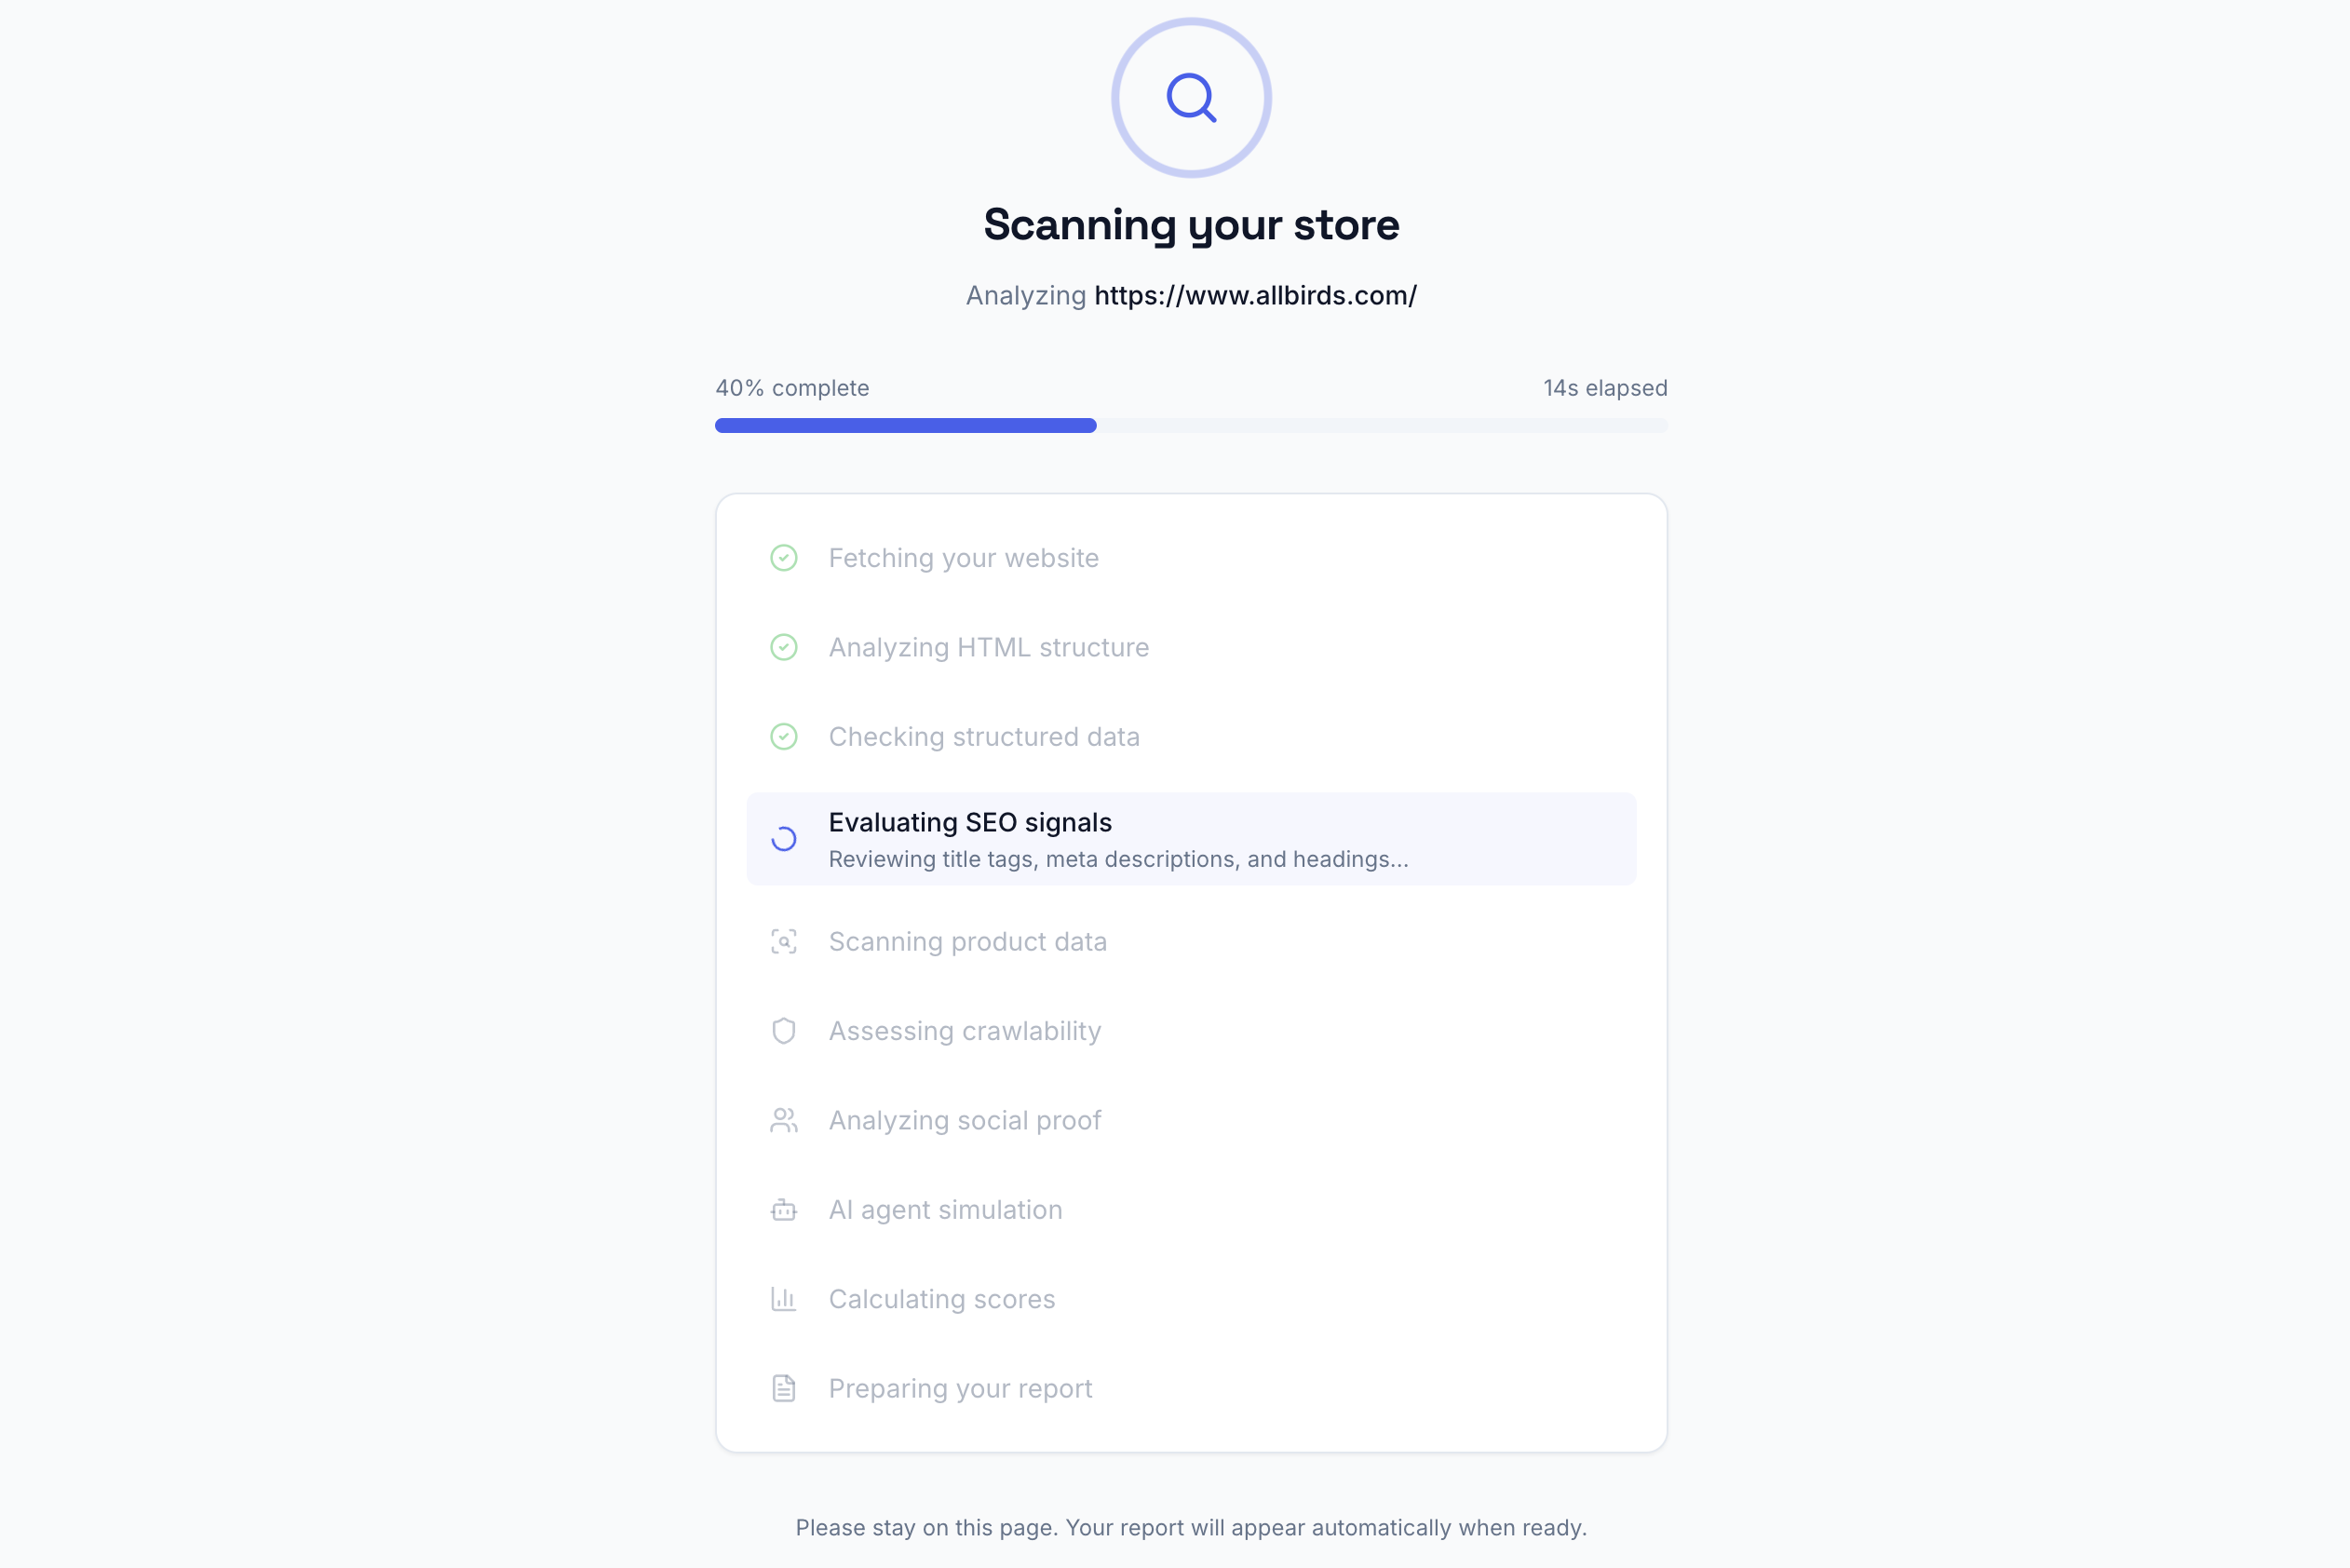Click the checkmark for Analyzing HTML structure

click(x=784, y=647)
